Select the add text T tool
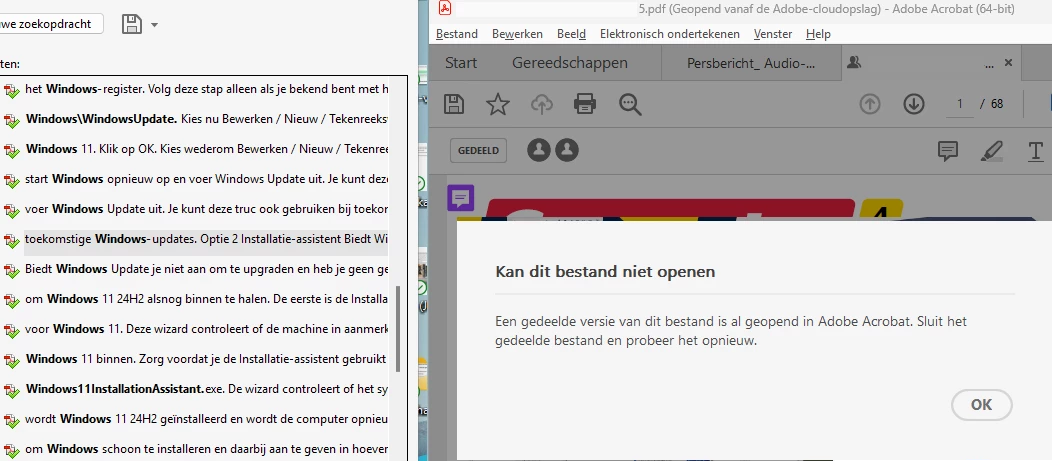 pos(1036,151)
